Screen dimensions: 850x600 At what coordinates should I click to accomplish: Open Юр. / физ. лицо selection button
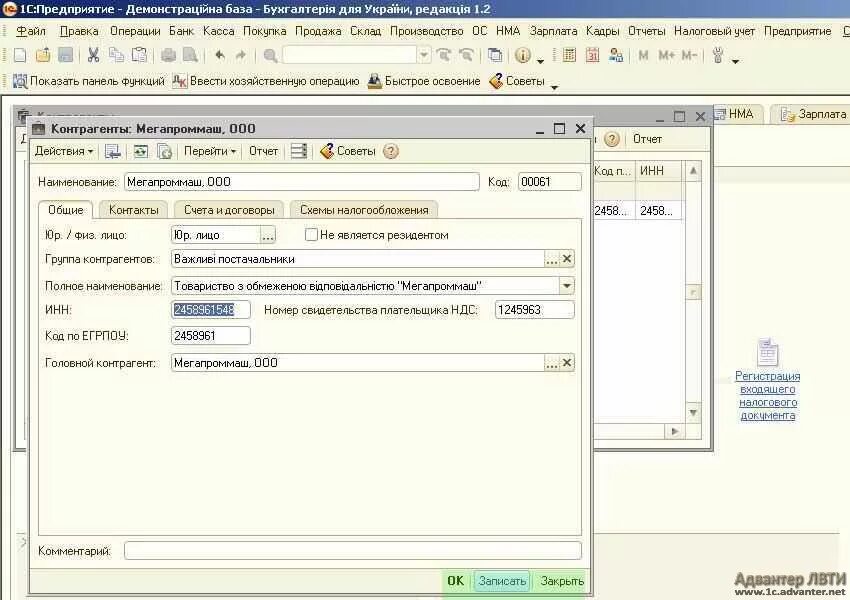[268, 235]
